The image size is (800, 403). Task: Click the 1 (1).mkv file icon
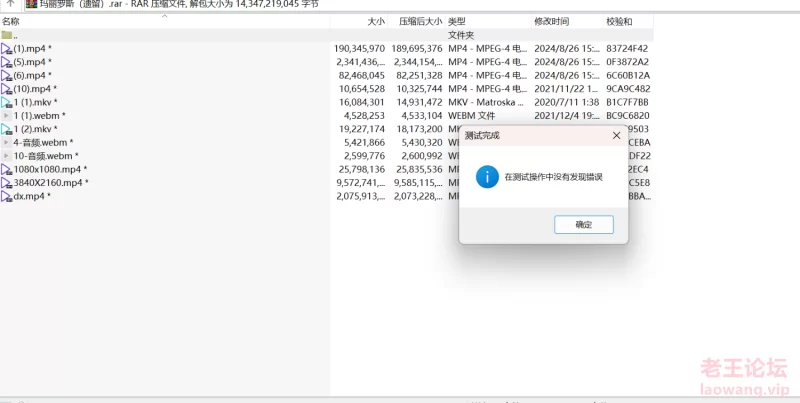coord(7,102)
